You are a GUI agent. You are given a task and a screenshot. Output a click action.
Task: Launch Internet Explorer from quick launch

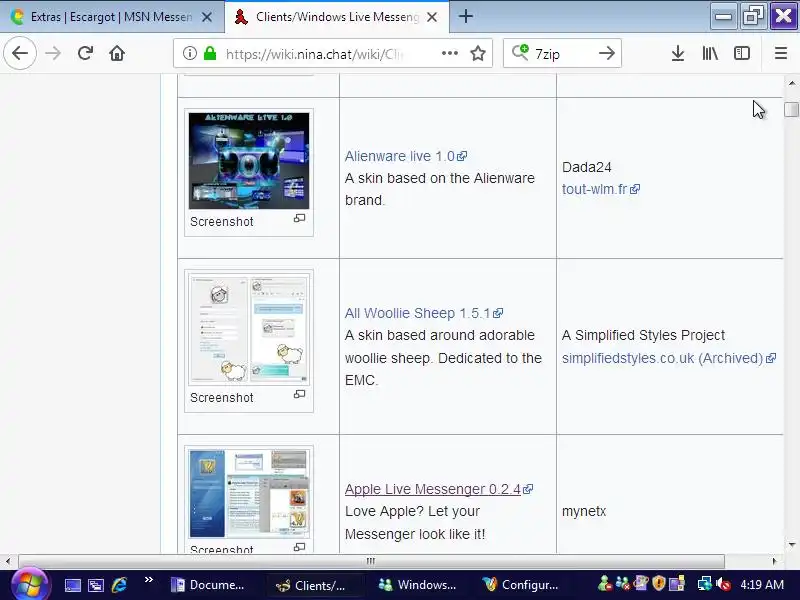coord(119,585)
